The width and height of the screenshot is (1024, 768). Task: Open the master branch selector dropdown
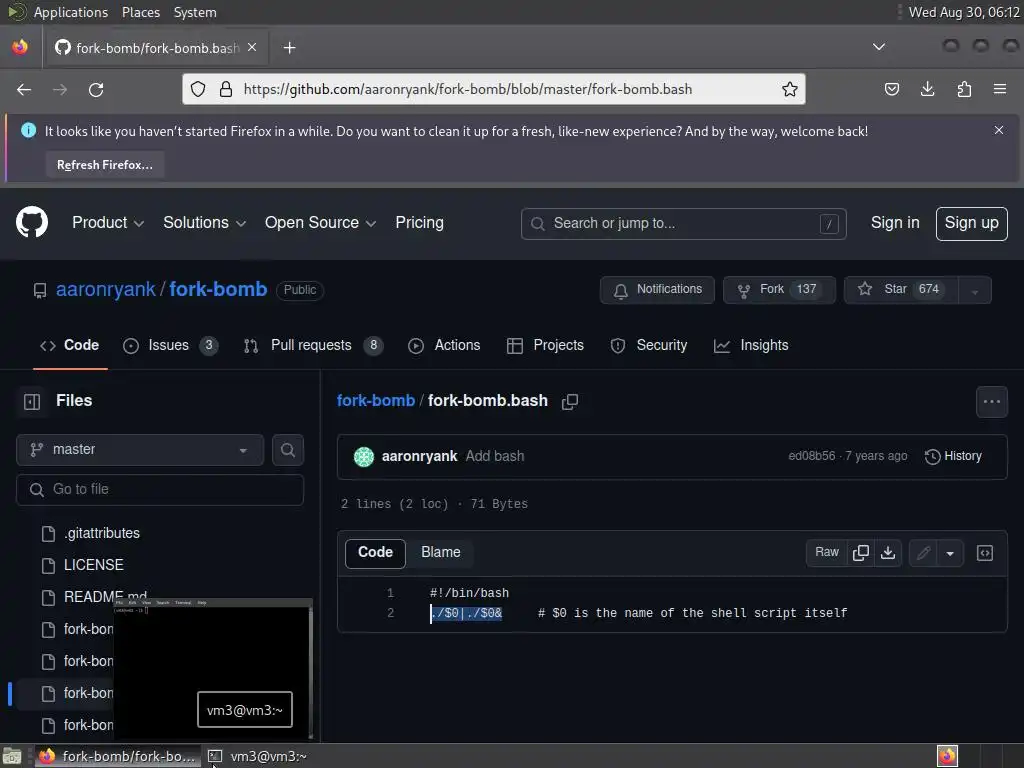click(x=140, y=450)
